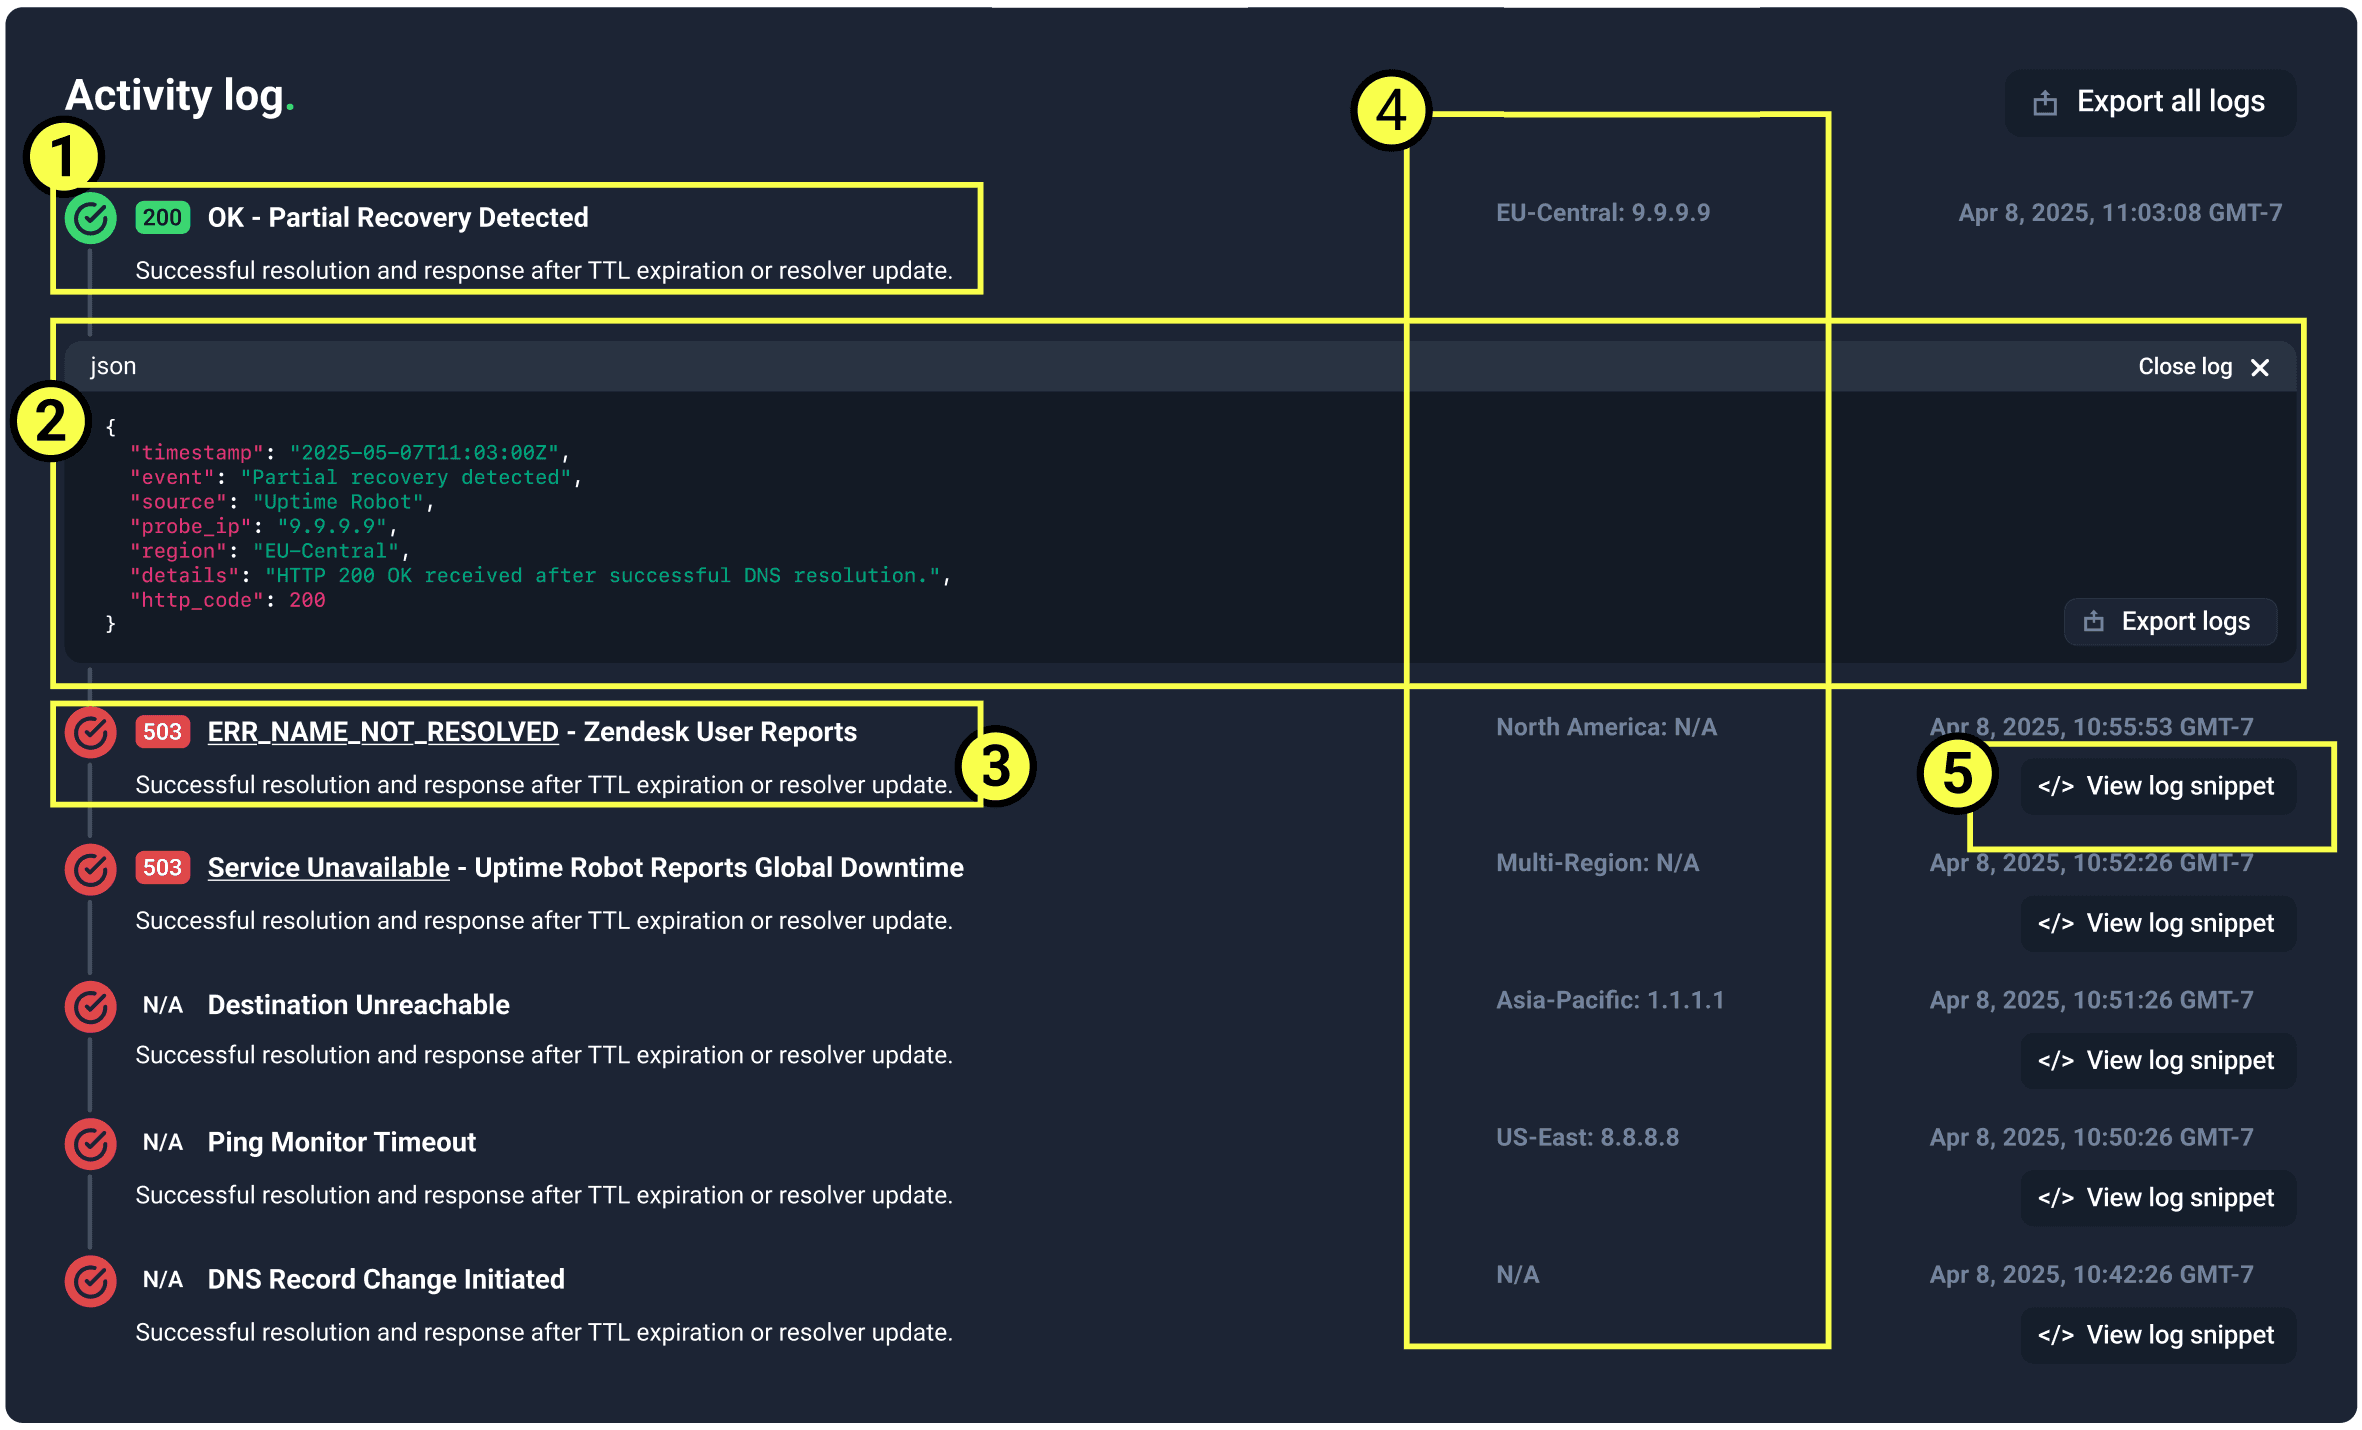Screen dimensions: 2362x1430
Task: Click the Export logs button in the json panel
Action: pyautogui.click(x=2170, y=622)
